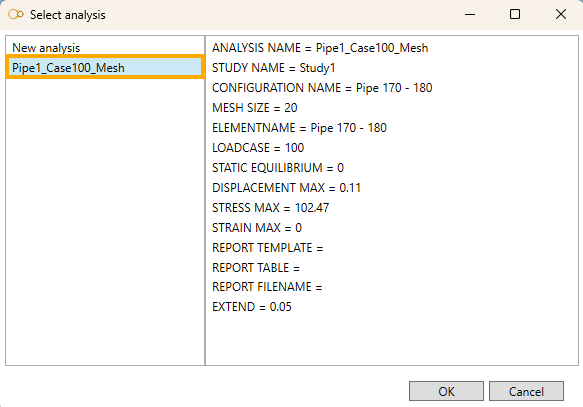
Task: Minimize the Select analysis window
Action: point(470,14)
